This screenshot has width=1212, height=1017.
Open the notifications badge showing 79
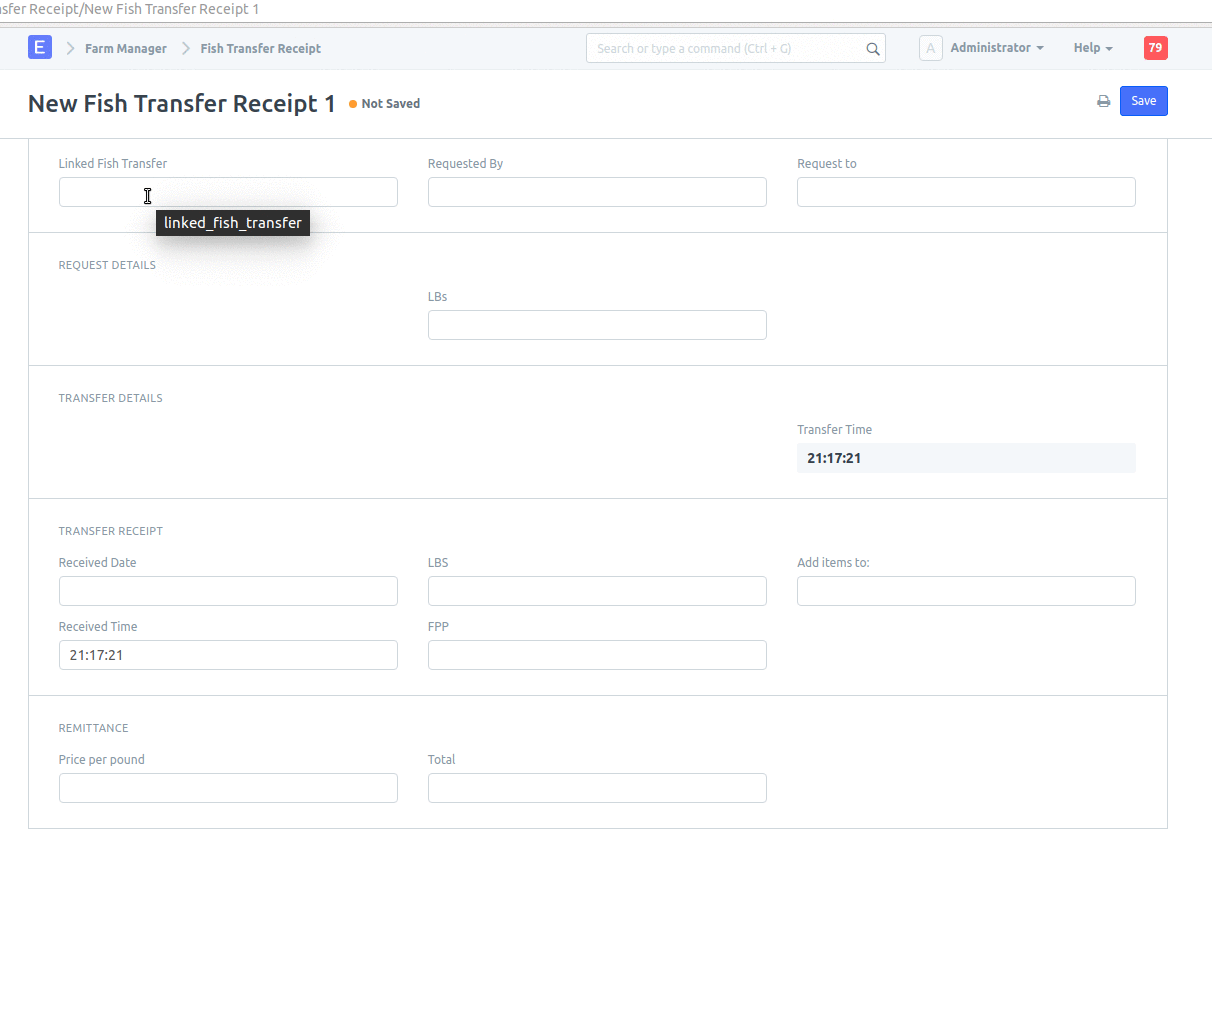(x=1155, y=48)
